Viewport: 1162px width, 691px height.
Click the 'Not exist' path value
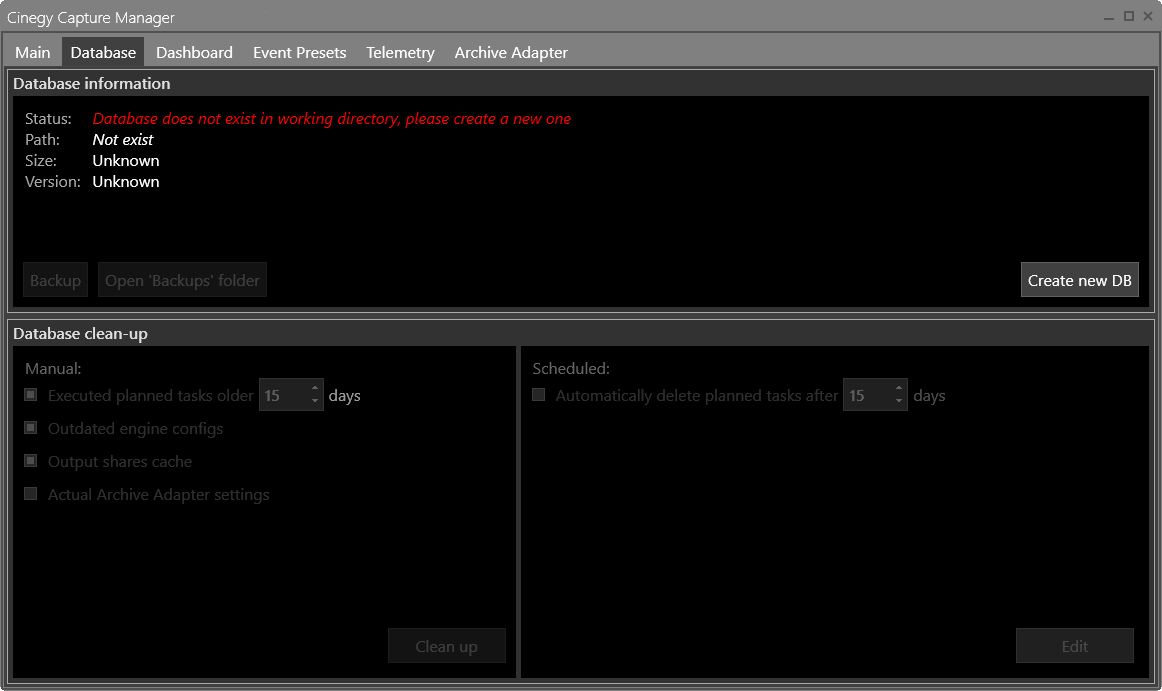[123, 139]
